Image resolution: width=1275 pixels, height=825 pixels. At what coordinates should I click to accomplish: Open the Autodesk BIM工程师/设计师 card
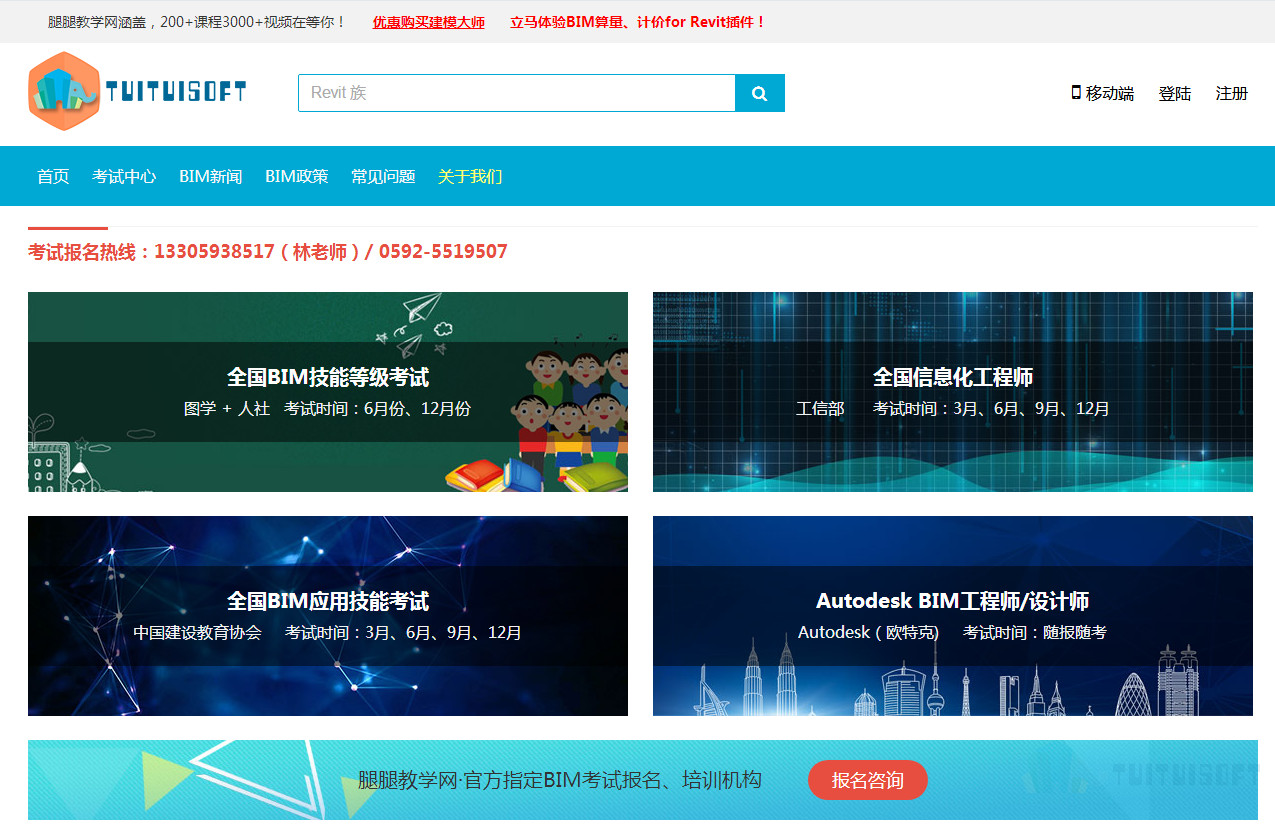pos(953,616)
